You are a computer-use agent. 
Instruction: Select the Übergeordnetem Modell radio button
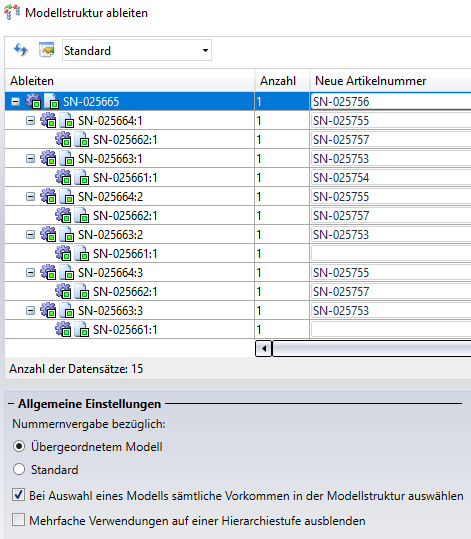click(19, 447)
